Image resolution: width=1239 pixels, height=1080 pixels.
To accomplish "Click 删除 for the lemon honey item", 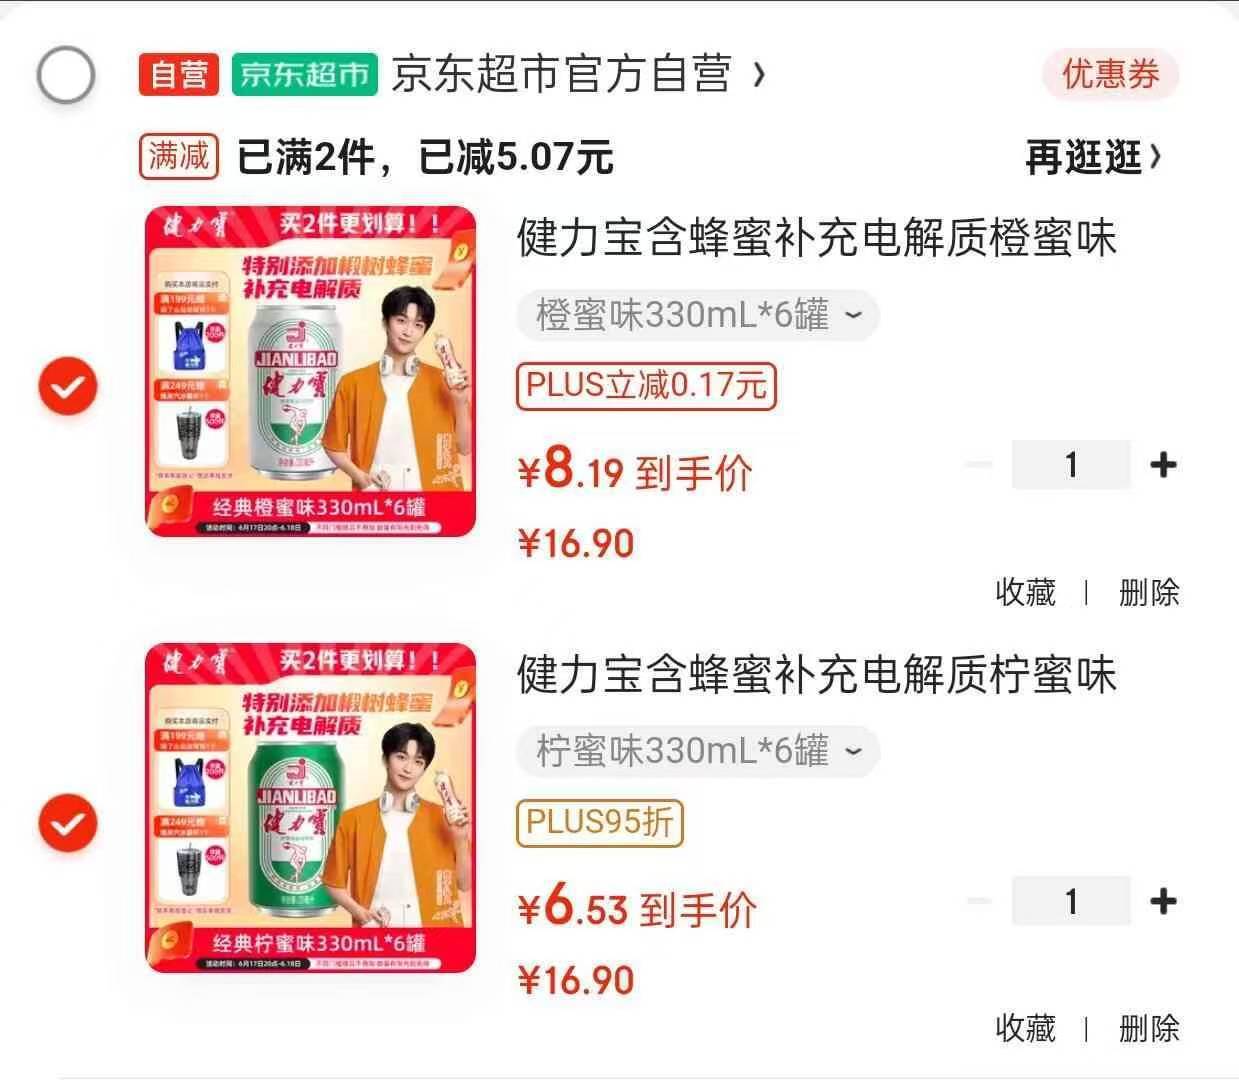I will [x=1149, y=1029].
